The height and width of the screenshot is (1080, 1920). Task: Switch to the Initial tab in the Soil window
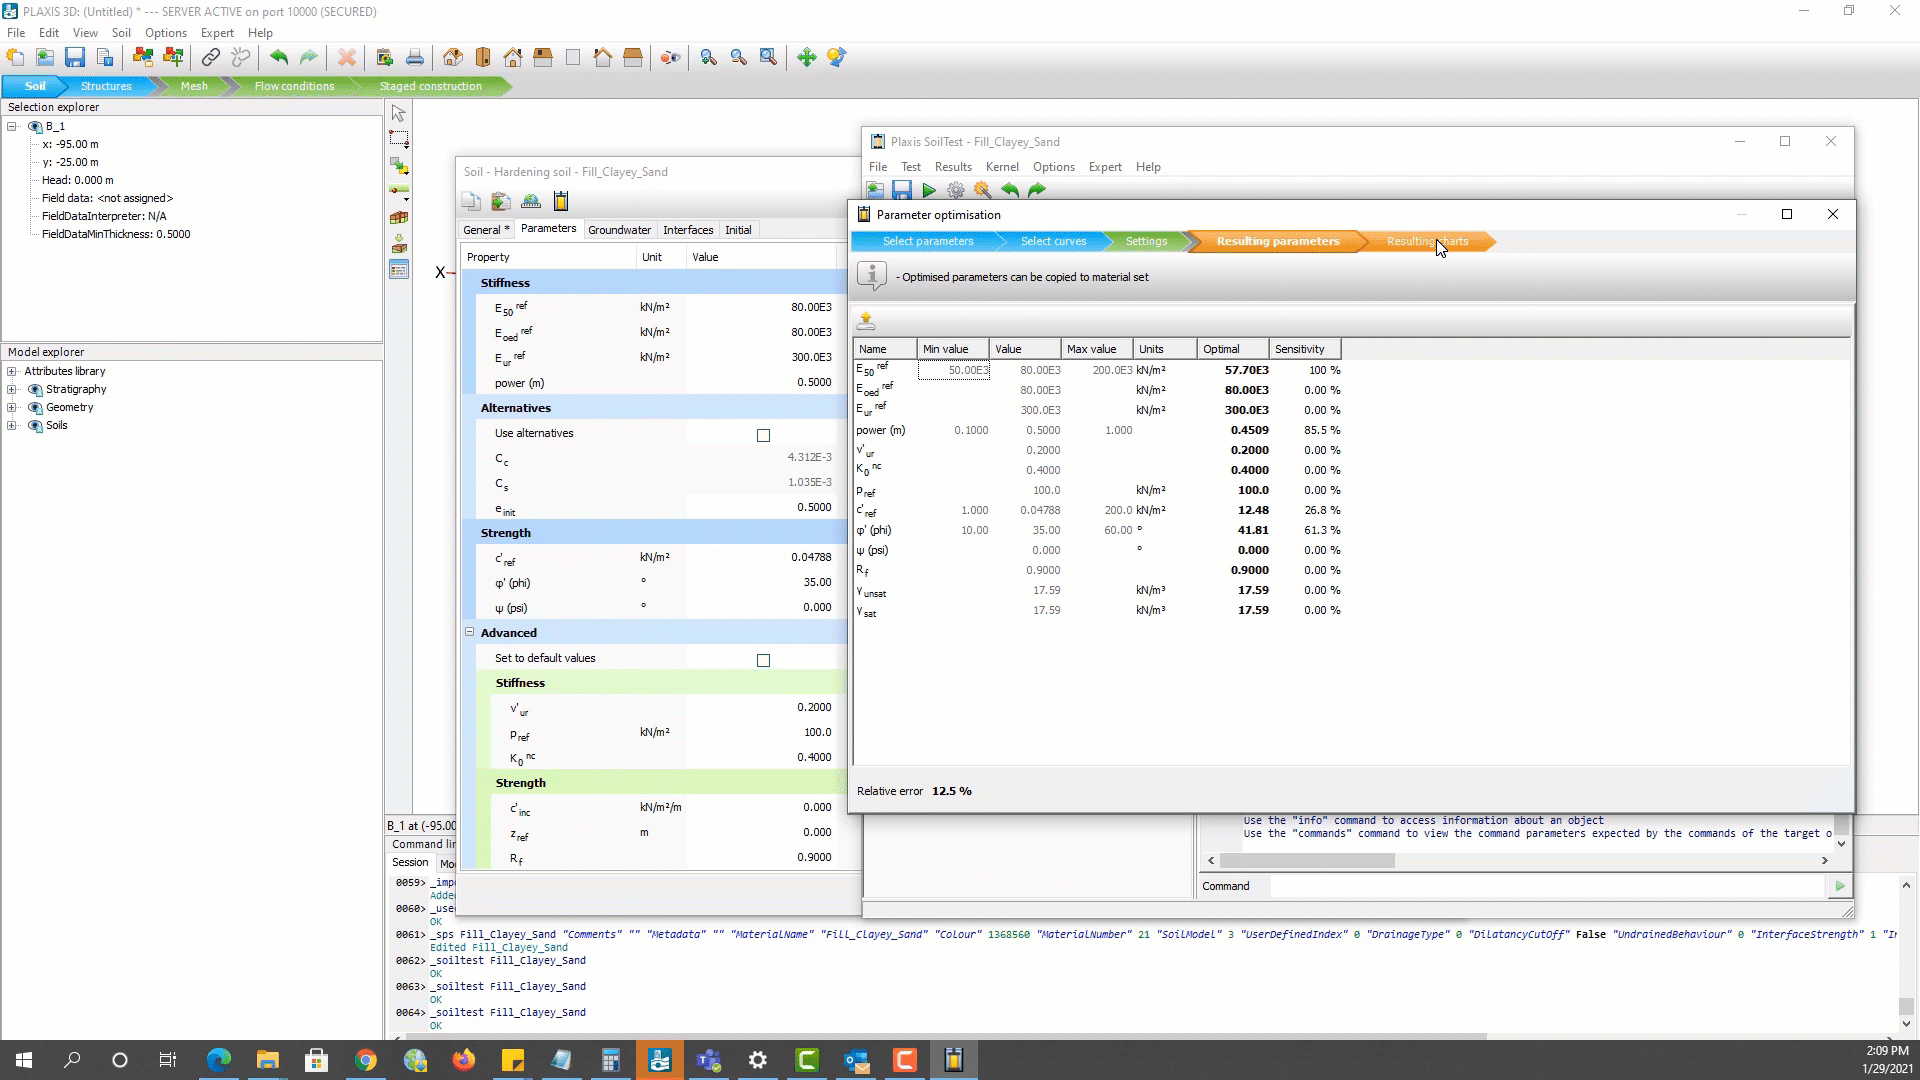point(738,230)
